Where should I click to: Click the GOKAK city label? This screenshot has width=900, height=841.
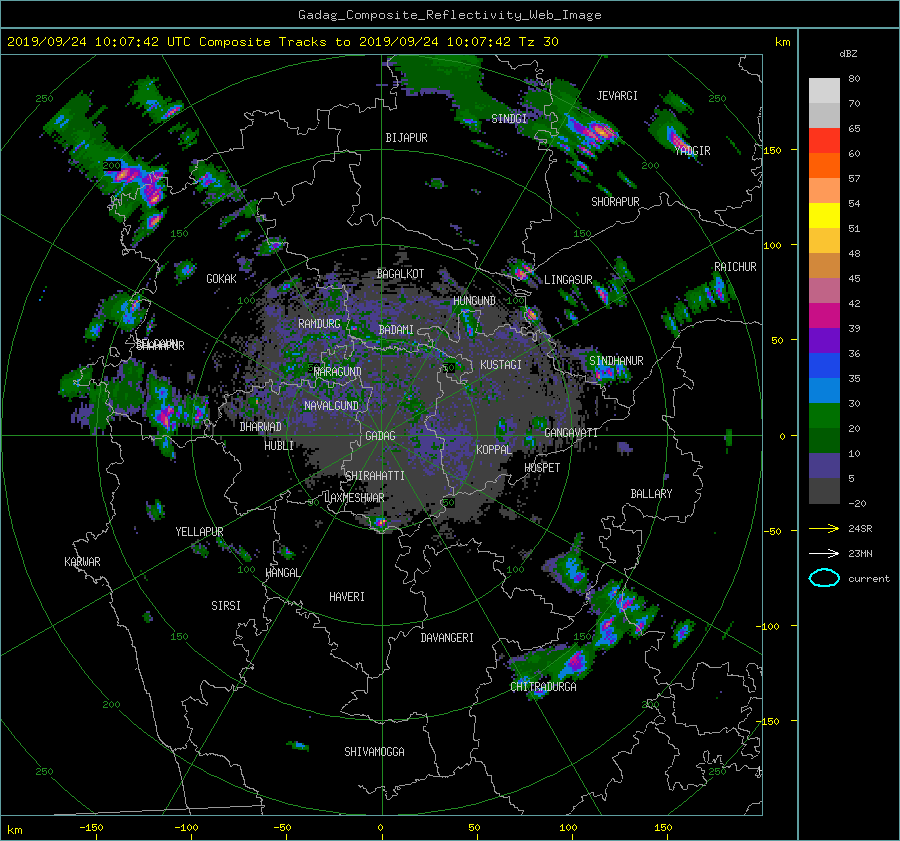click(222, 279)
